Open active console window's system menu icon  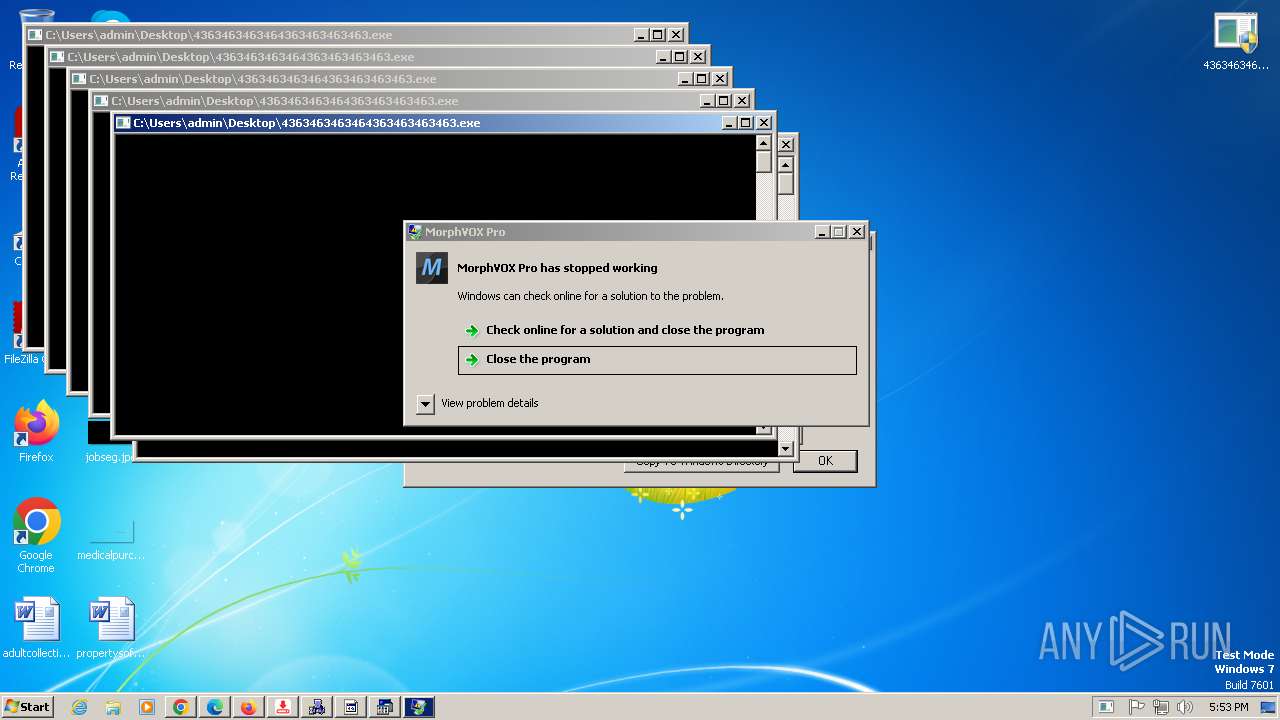123,123
